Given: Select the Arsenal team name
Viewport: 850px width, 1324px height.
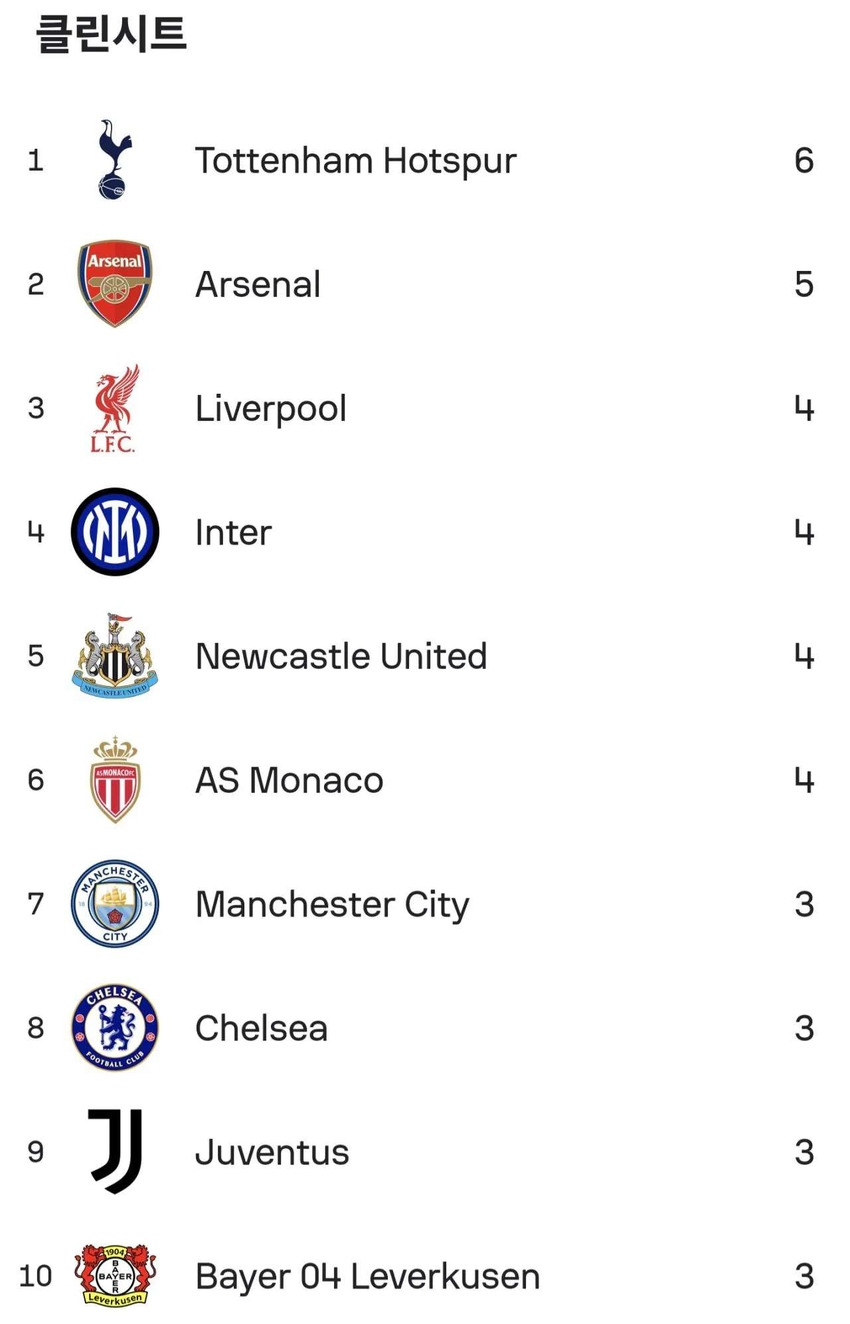Looking at the screenshot, I should click(258, 285).
